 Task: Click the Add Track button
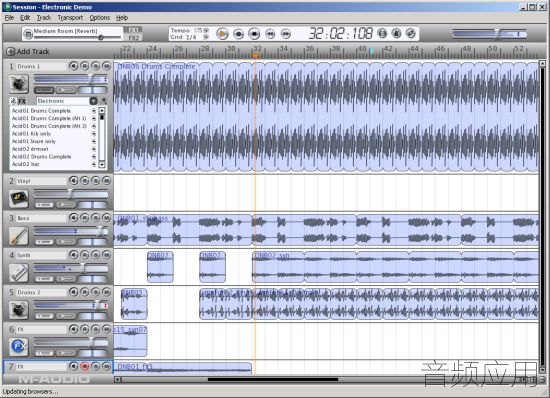click(x=28, y=52)
